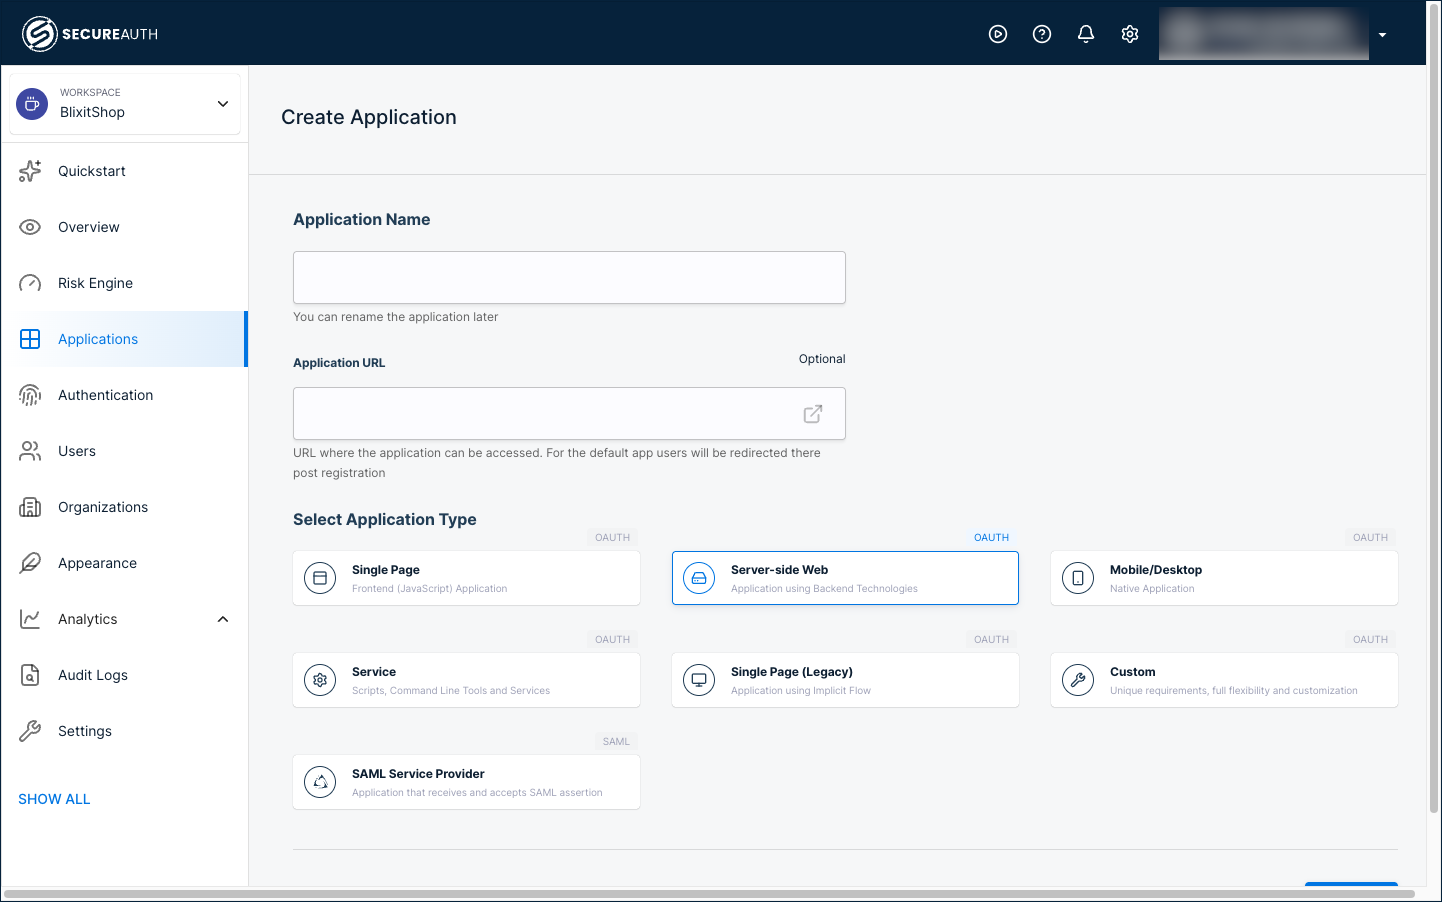The width and height of the screenshot is (1442, 902).
Task: Open Settings in the sidebar
Action: 124,731
